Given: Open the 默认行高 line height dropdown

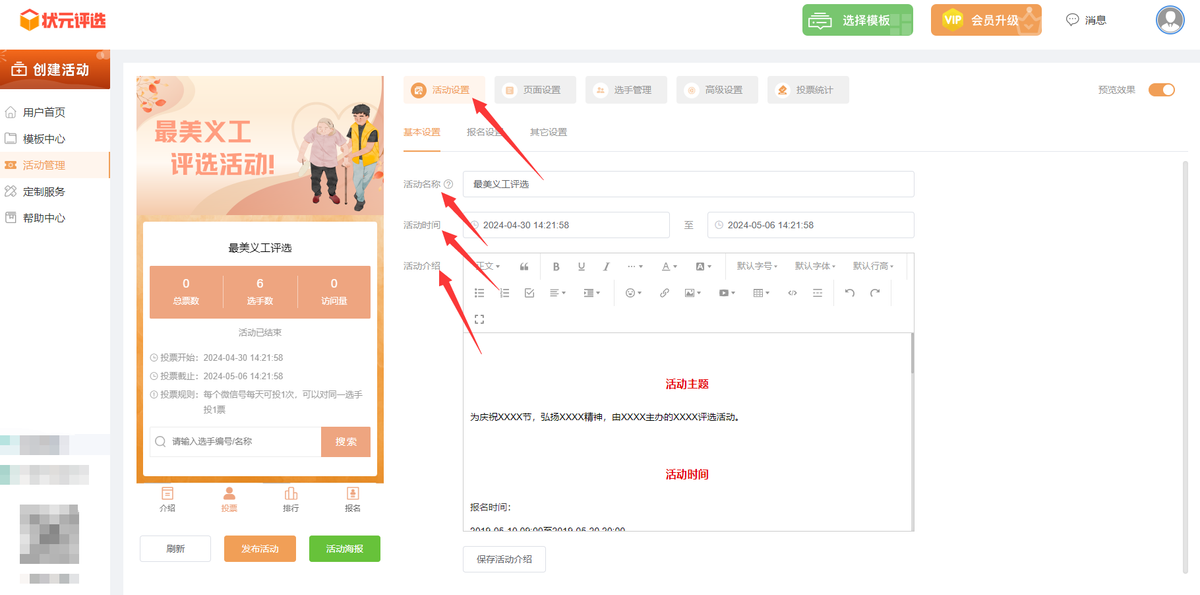Looking at the screenshot, I should pos(873,267).
